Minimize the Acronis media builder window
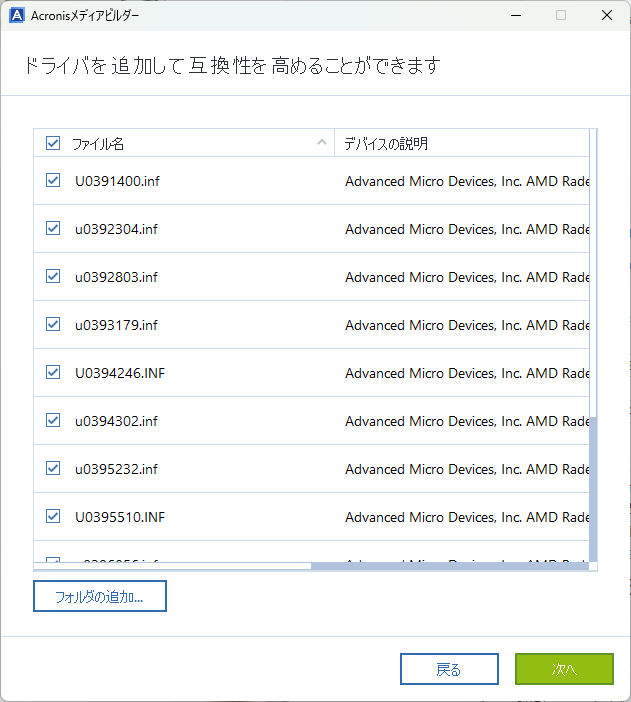631x702 pixels. [x=516, y=15]
